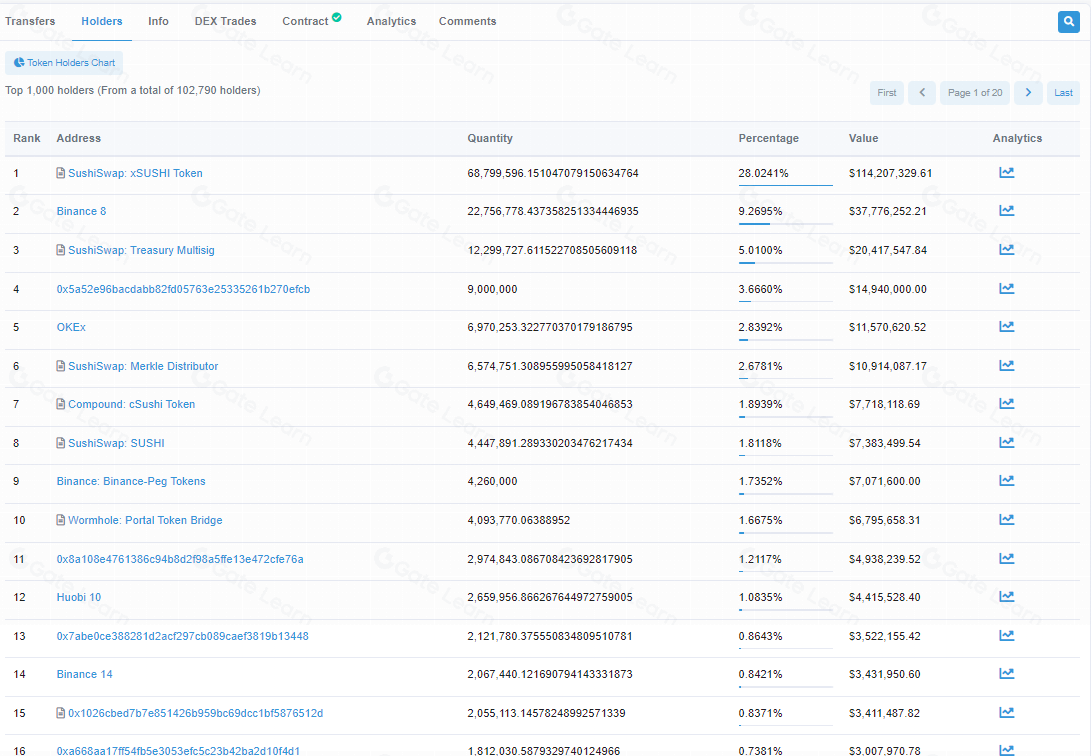Open address 0x5a52e96bacdabb82fd05763e25335261b270efcb
Viewport: 1091px width, 756px height.
click(183, 289)
